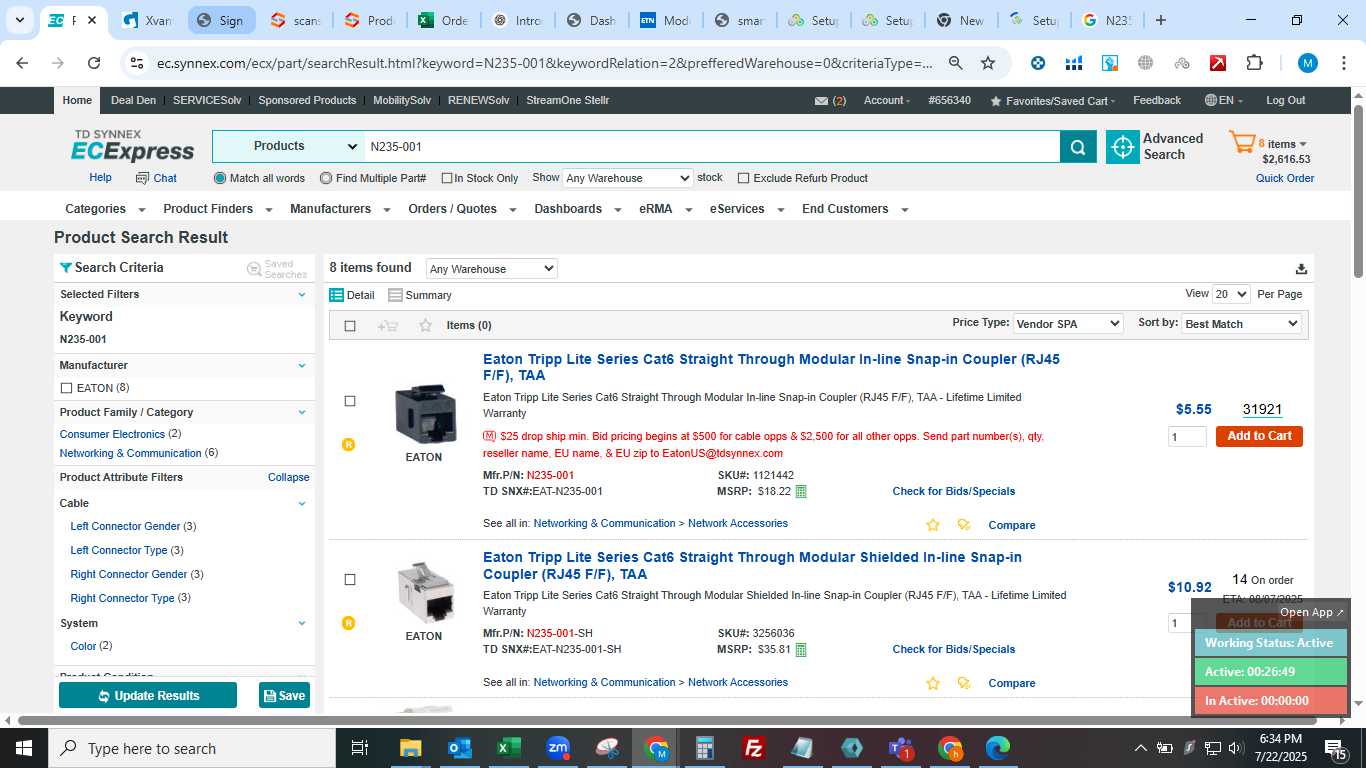Open MSRP calculator icon beside $35.81
This screenshot has height=768, width=1366.
801,649
